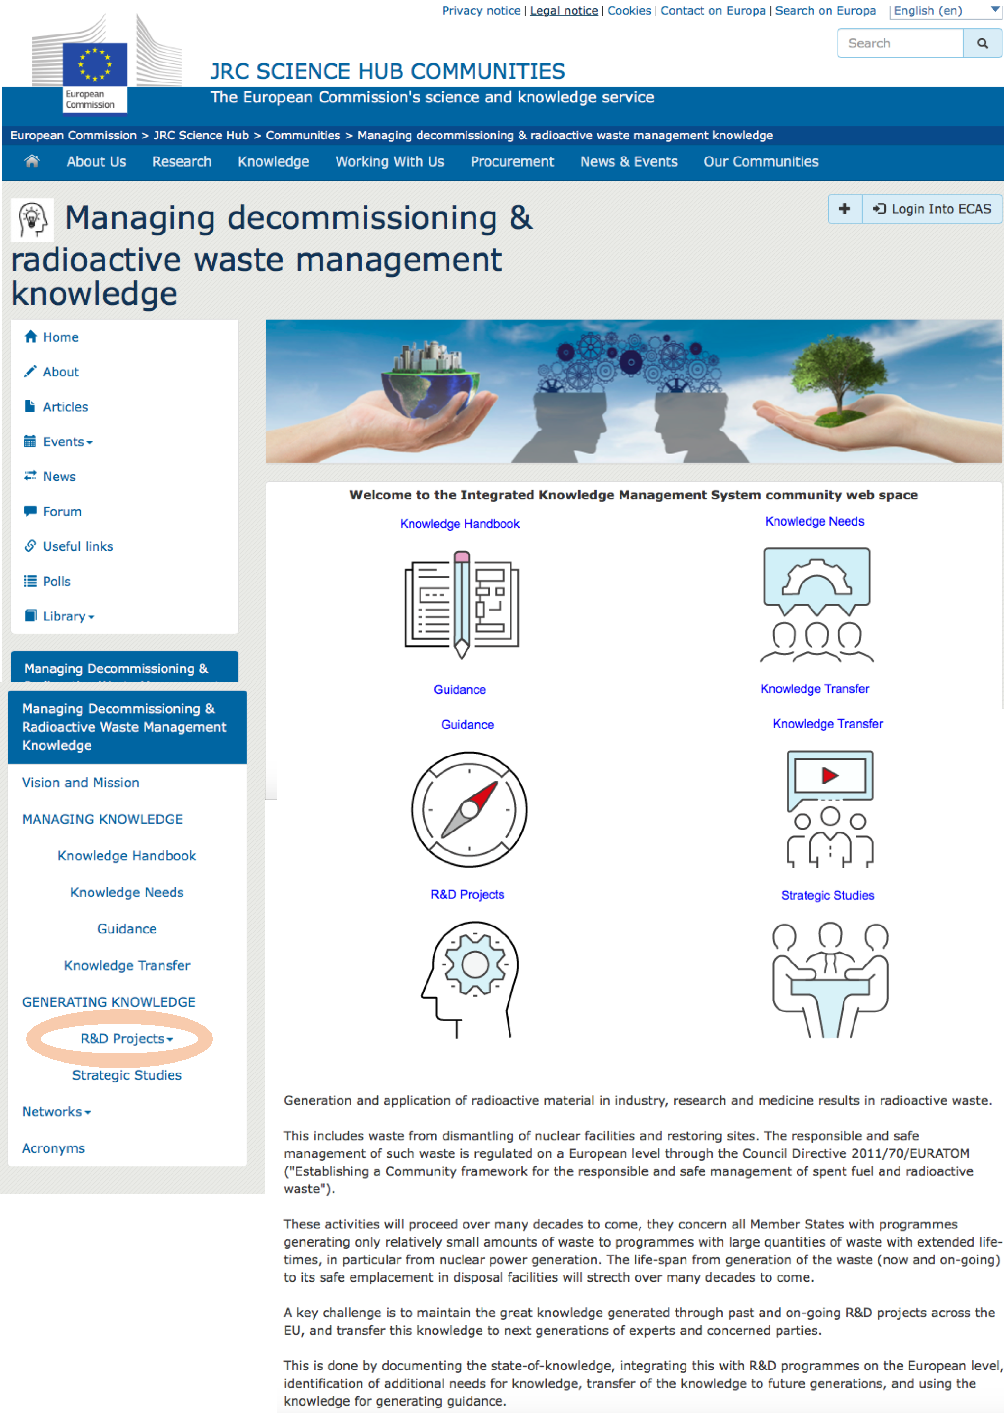Expand the Events sidebar dropdown

pos(67,442)
